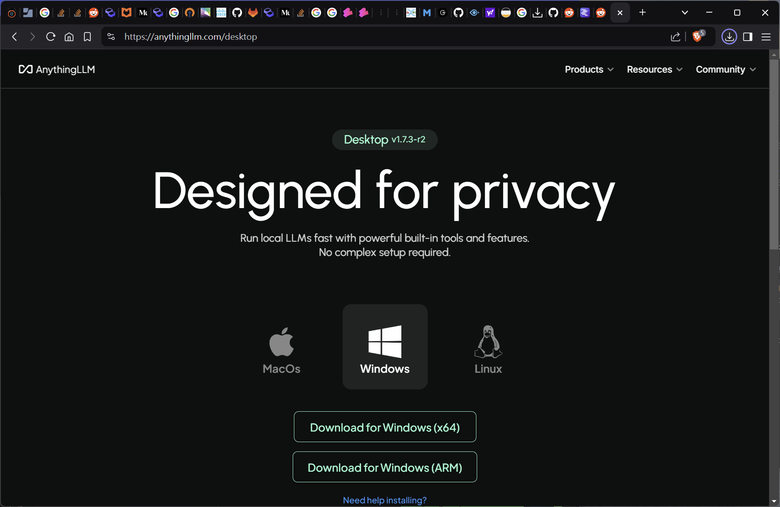This screenshot has height=507, width=780.
Task: Switch to the GitLab fox tab
Action: [253, 13]
